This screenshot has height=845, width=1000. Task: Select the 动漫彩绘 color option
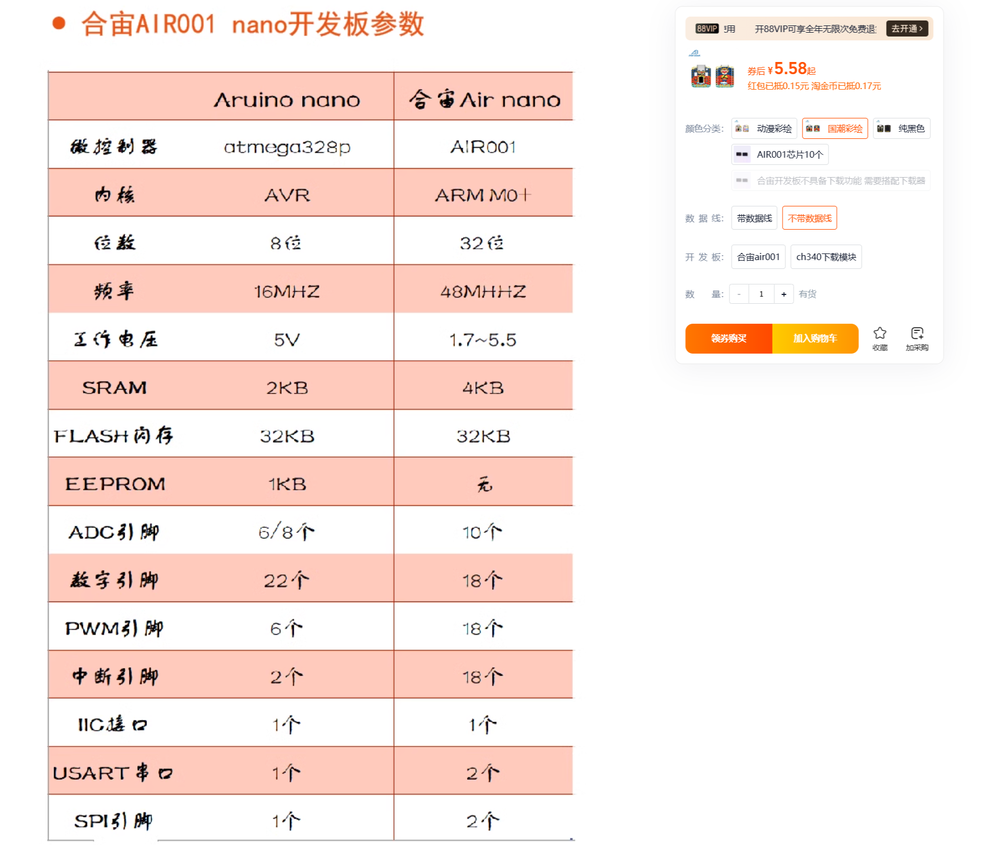point(764,129)
